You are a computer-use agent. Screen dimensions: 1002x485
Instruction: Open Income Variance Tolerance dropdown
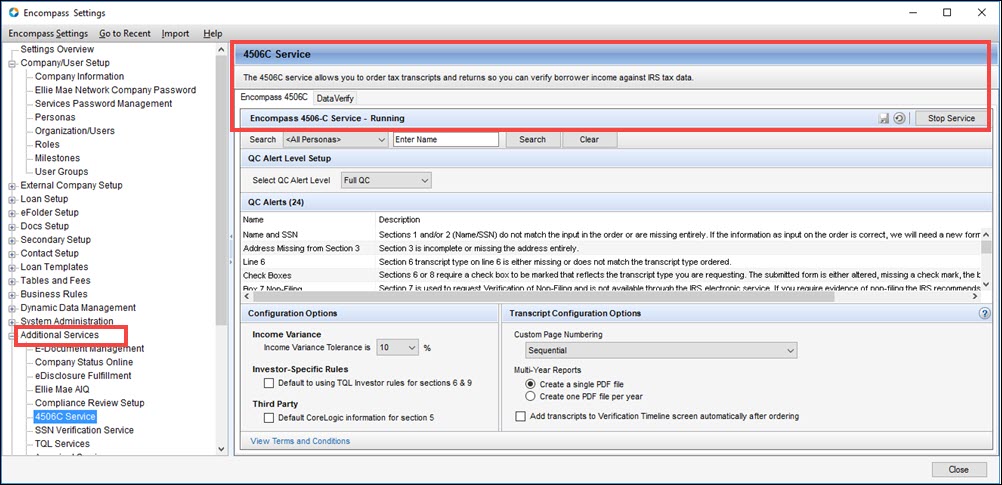(397, 348)
